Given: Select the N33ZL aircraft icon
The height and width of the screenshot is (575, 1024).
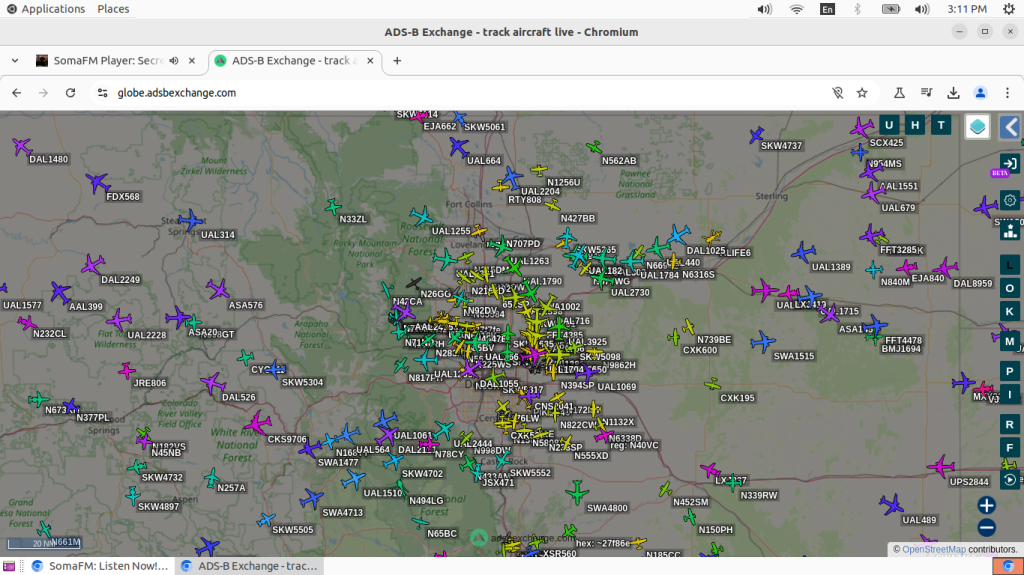Looking at the screenshot, I should pyautogui.click(x=333, y=207).
